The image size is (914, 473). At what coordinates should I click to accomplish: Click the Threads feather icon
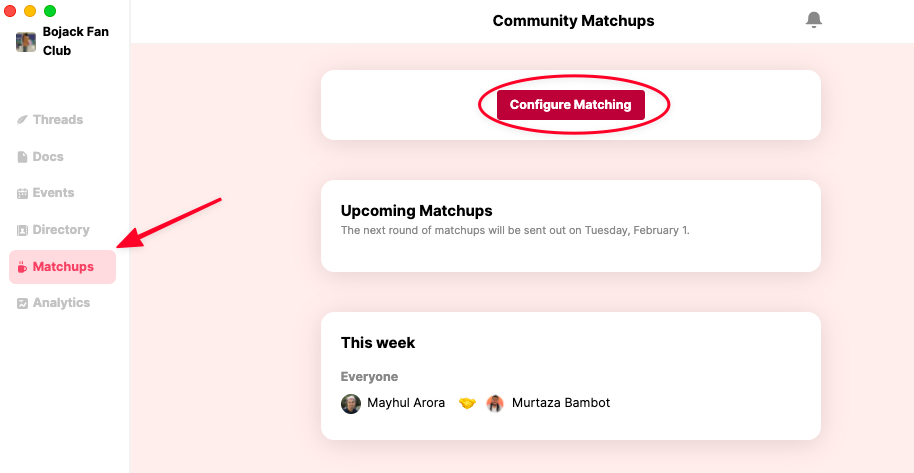point(22,120)
